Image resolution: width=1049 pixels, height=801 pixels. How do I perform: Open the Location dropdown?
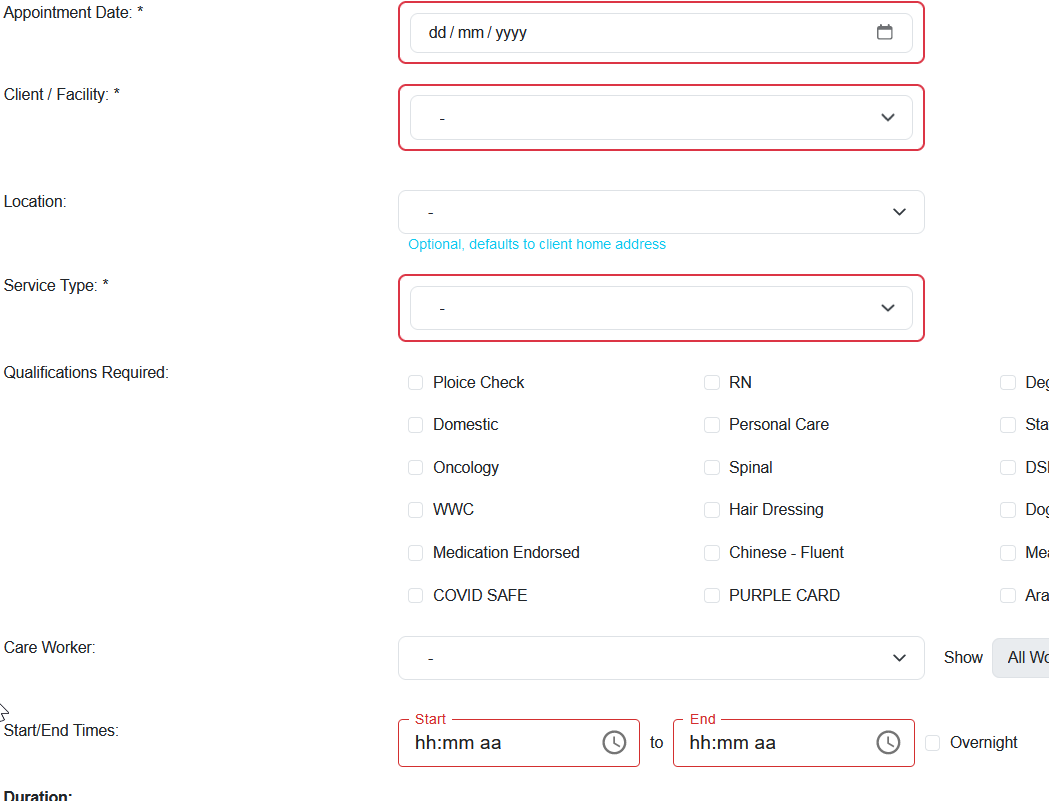[661, 212]
